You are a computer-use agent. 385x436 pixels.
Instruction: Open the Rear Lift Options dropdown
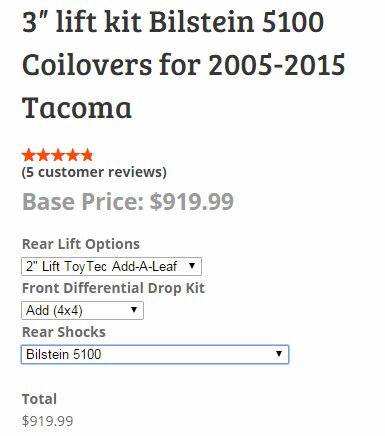pos(111,266)
